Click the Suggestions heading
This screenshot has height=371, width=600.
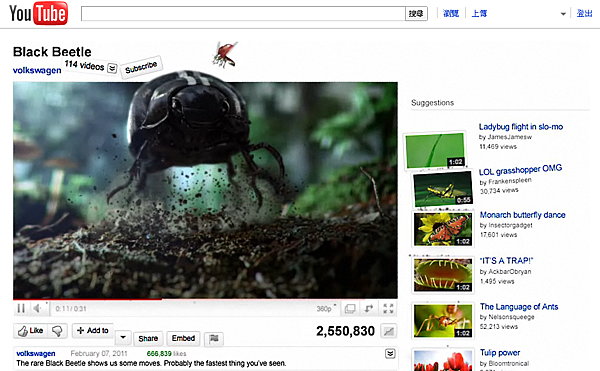point(432,103)
